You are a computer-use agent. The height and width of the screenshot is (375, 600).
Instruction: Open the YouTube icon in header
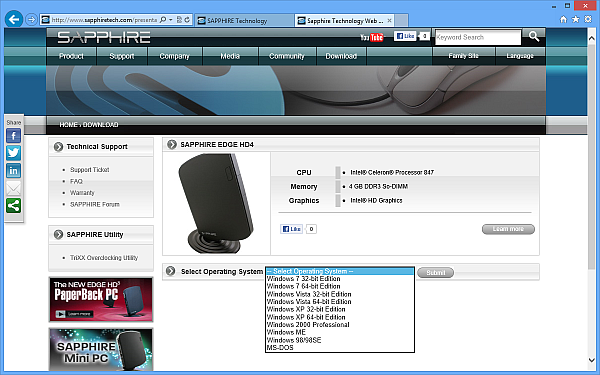pyautogui.click(x=372, y=37)
